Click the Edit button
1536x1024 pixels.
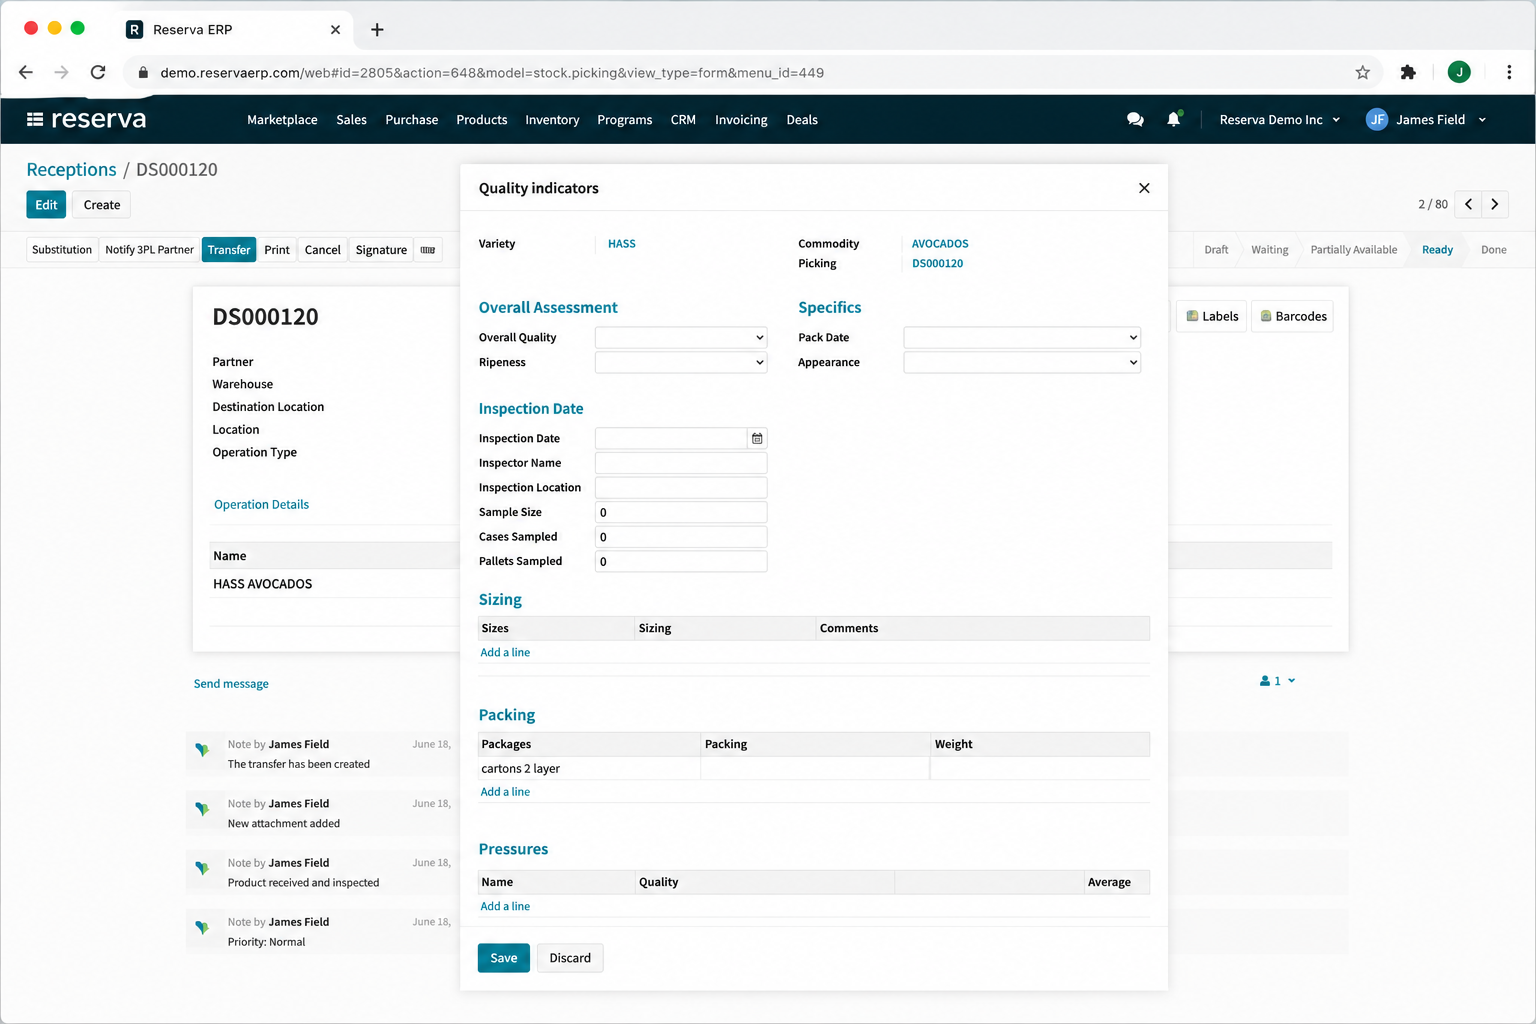[46, 204]
